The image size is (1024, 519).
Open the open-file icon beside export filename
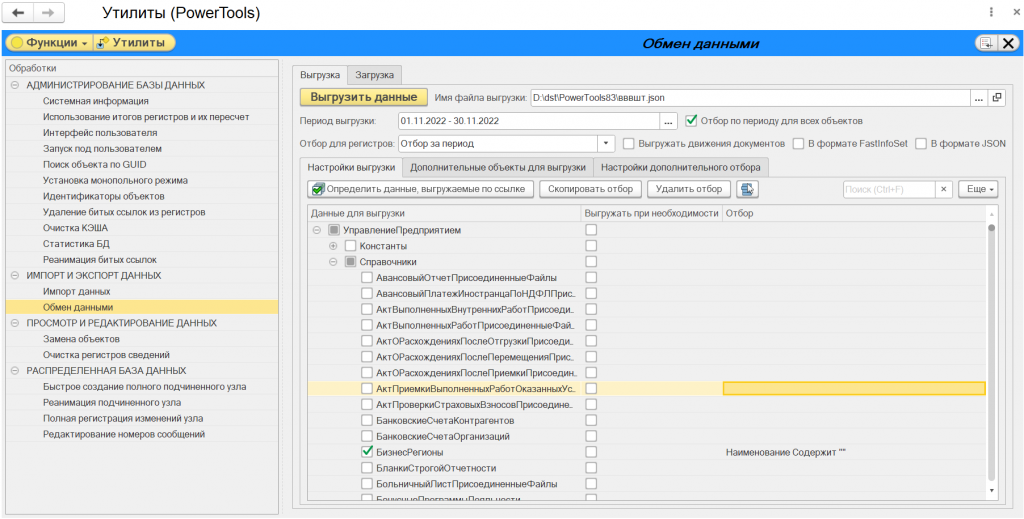click(996, 97)
